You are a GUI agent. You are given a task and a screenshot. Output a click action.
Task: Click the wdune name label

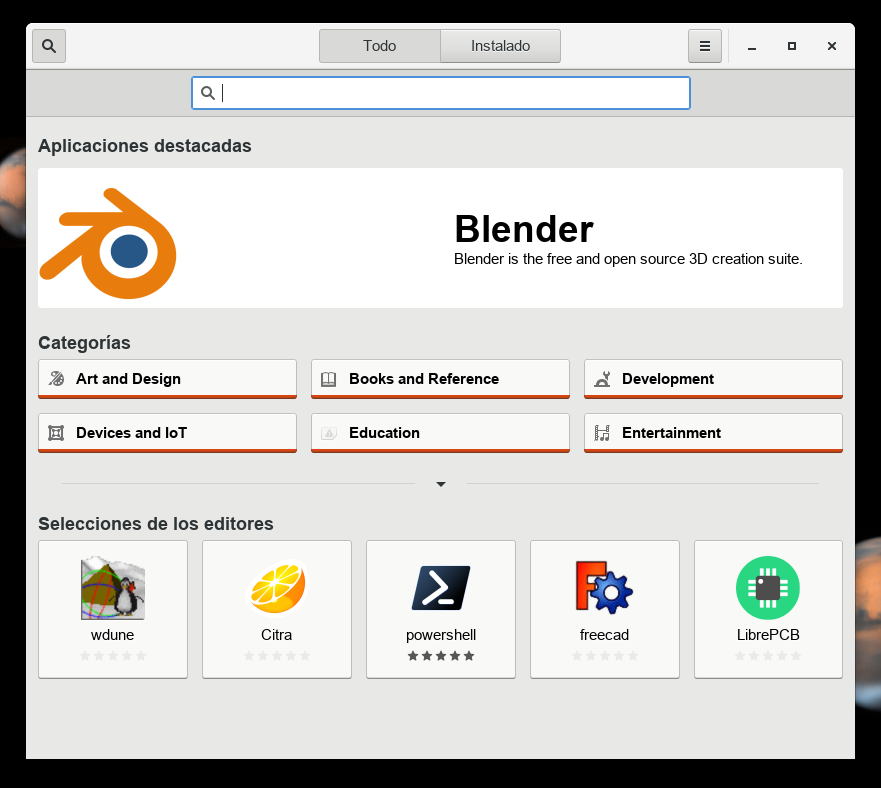point(112,635)
